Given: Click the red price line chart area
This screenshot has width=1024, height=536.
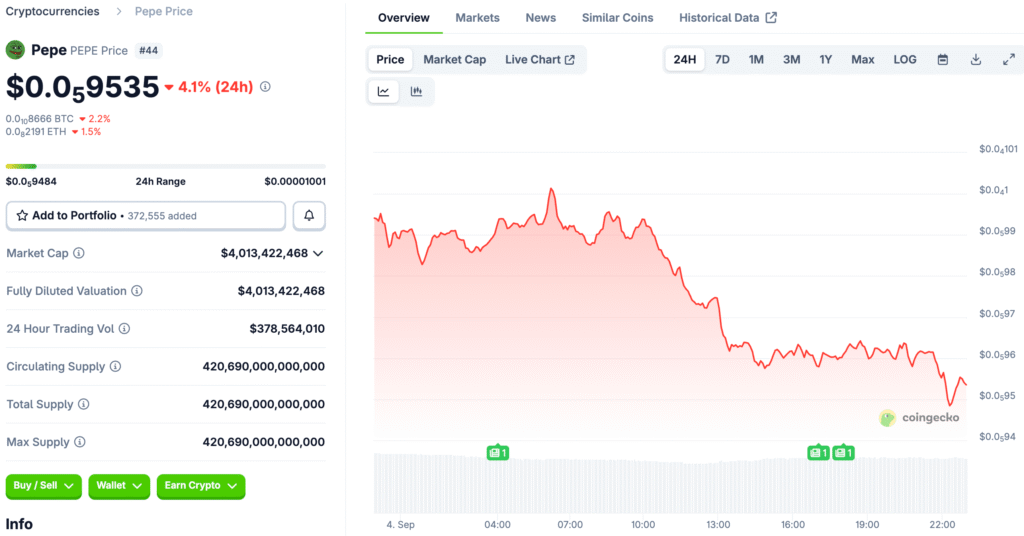Looking at the screenshot, I should click(670, 312).
